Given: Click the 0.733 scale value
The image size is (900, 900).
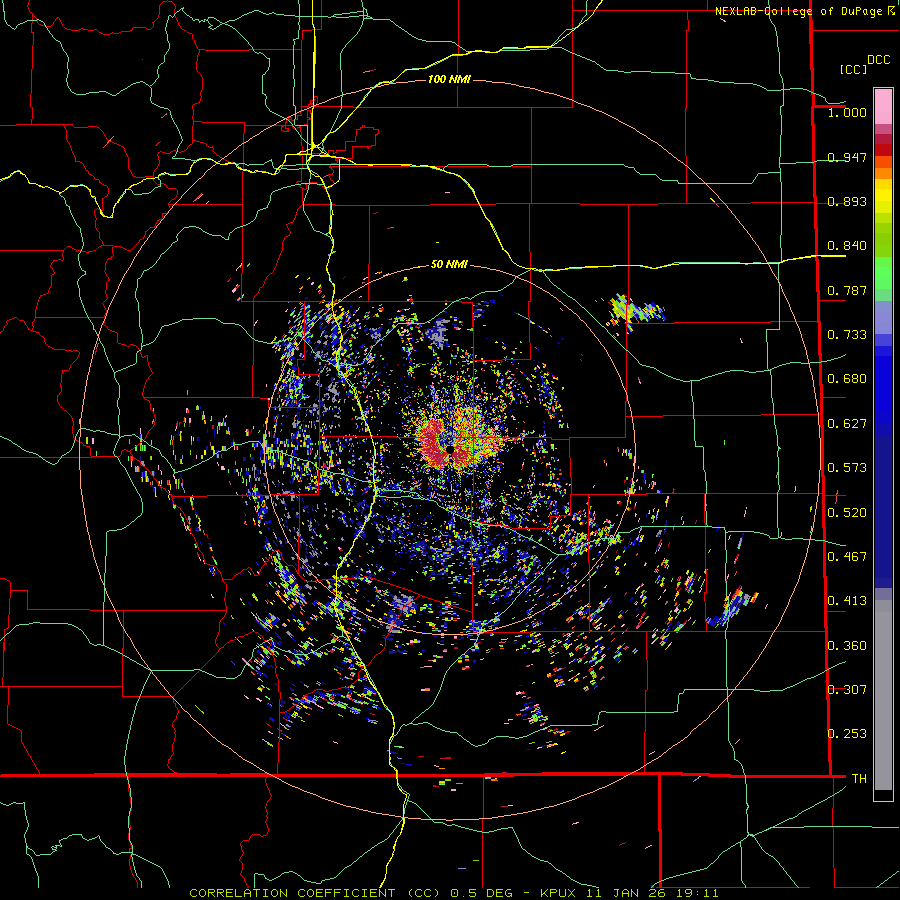Looking at the screenshot, I should pyautogui.click(x=847, y=335).
